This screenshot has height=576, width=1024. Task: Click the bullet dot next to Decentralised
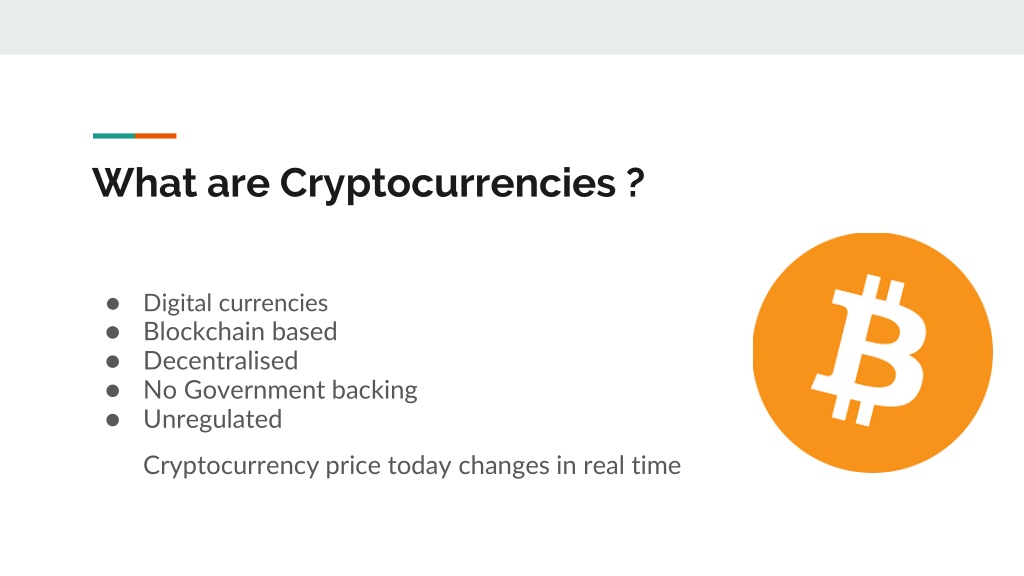coord(113,362)
